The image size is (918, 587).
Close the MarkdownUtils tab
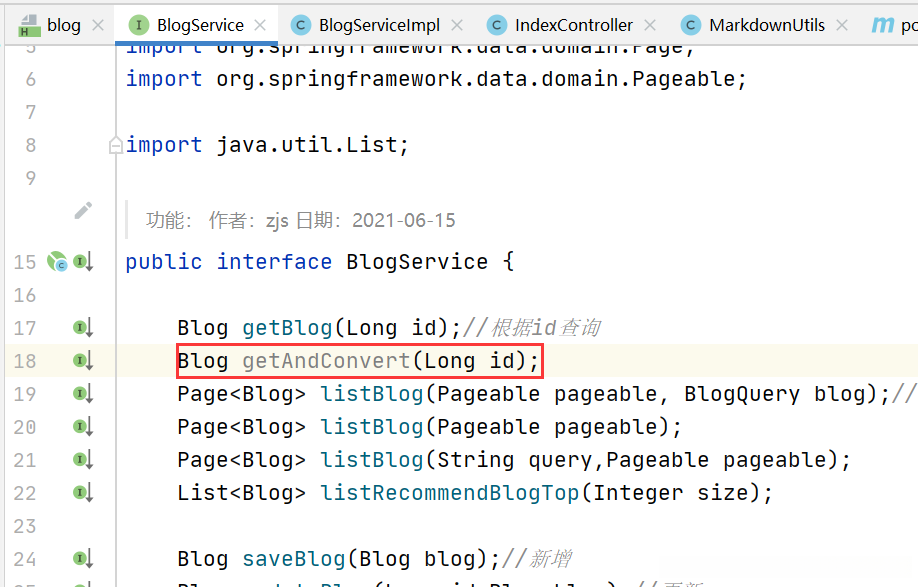point(842,25)
